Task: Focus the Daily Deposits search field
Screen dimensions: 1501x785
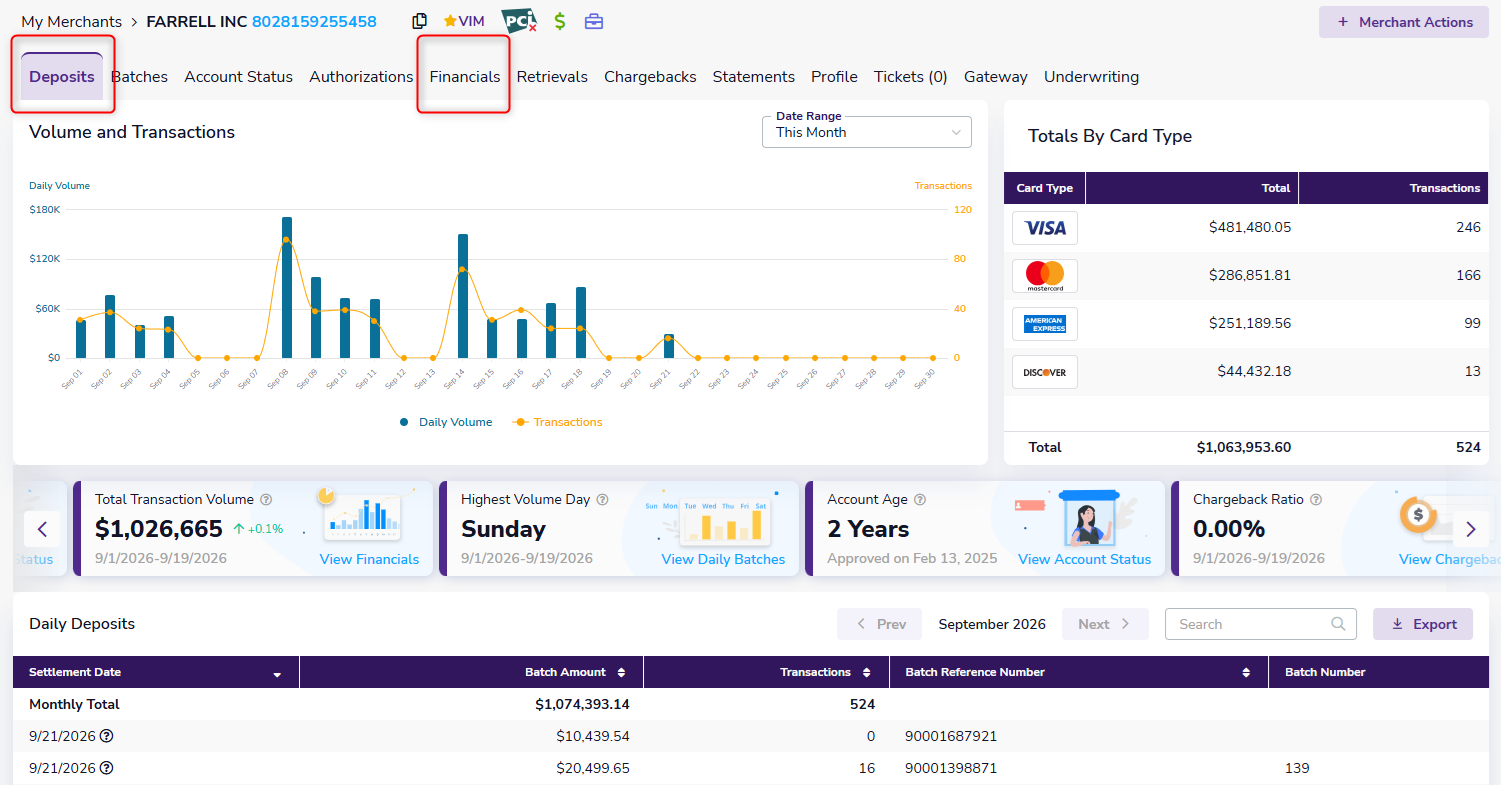Action: click(1261, 624)
